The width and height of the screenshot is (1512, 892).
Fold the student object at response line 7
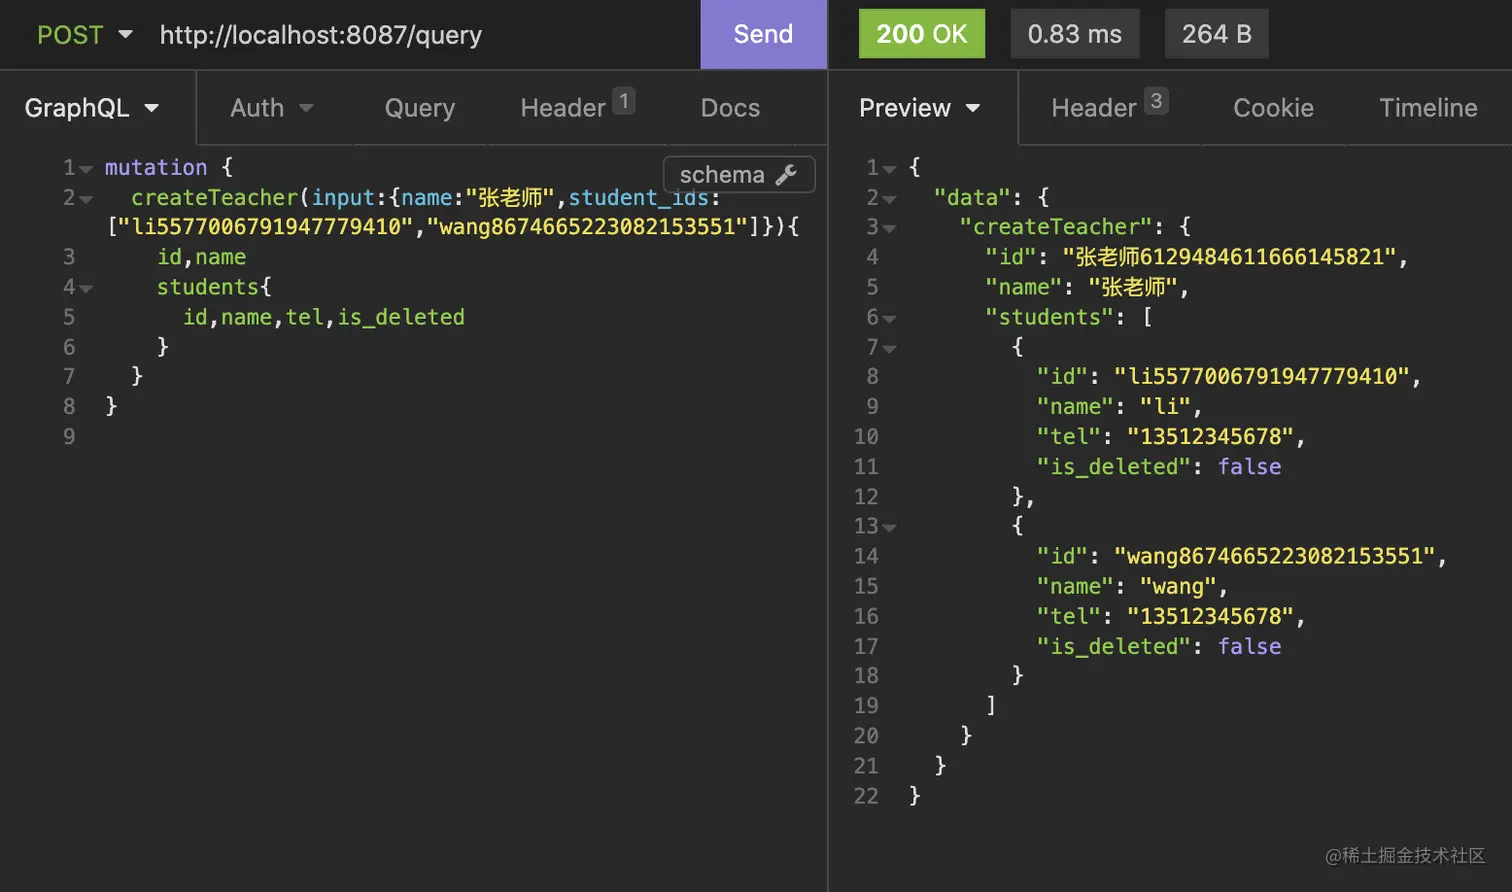(890, 349)
